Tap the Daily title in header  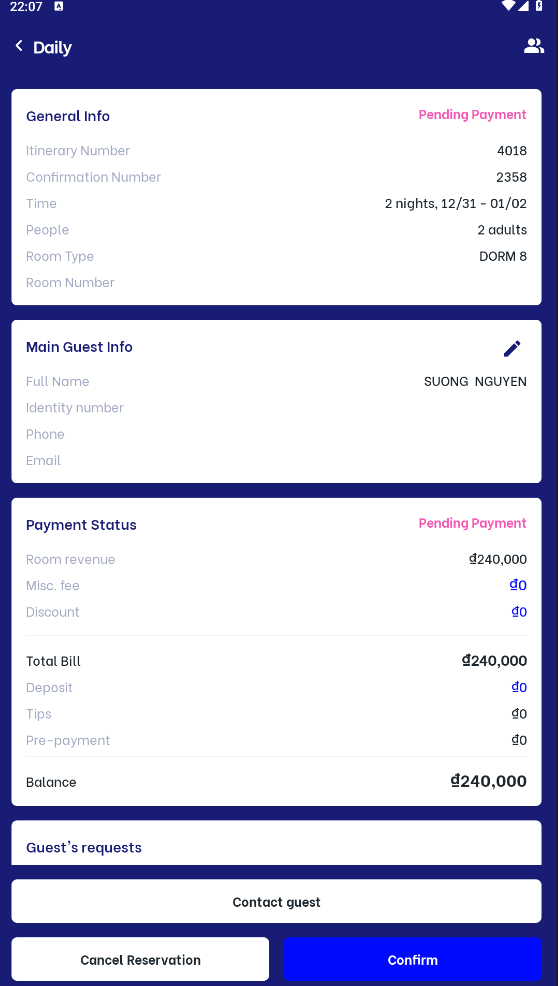click(x=52, y=47)
